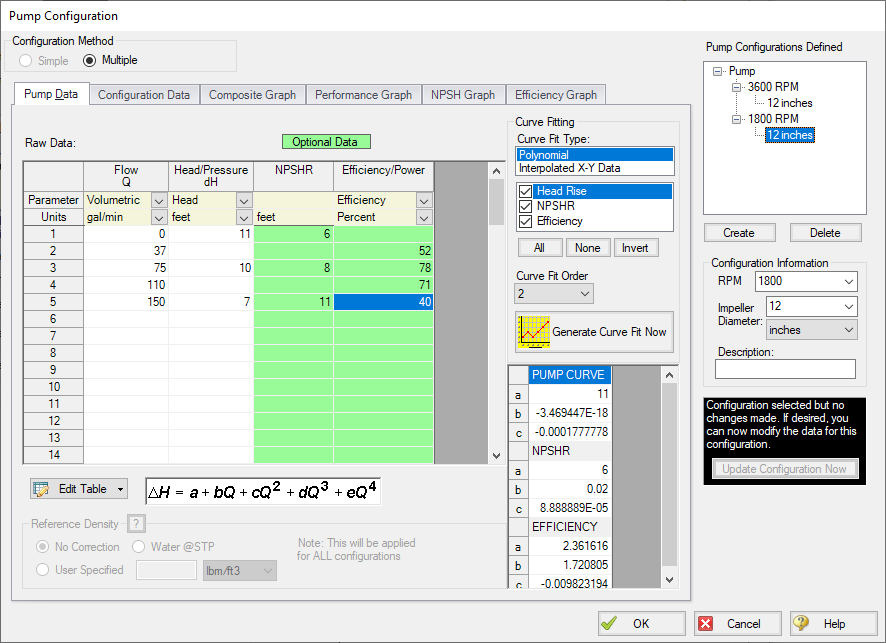Screen dimensions: 886x643
Task: Collapse the Pump root tree node
Action: click(718, 72)
